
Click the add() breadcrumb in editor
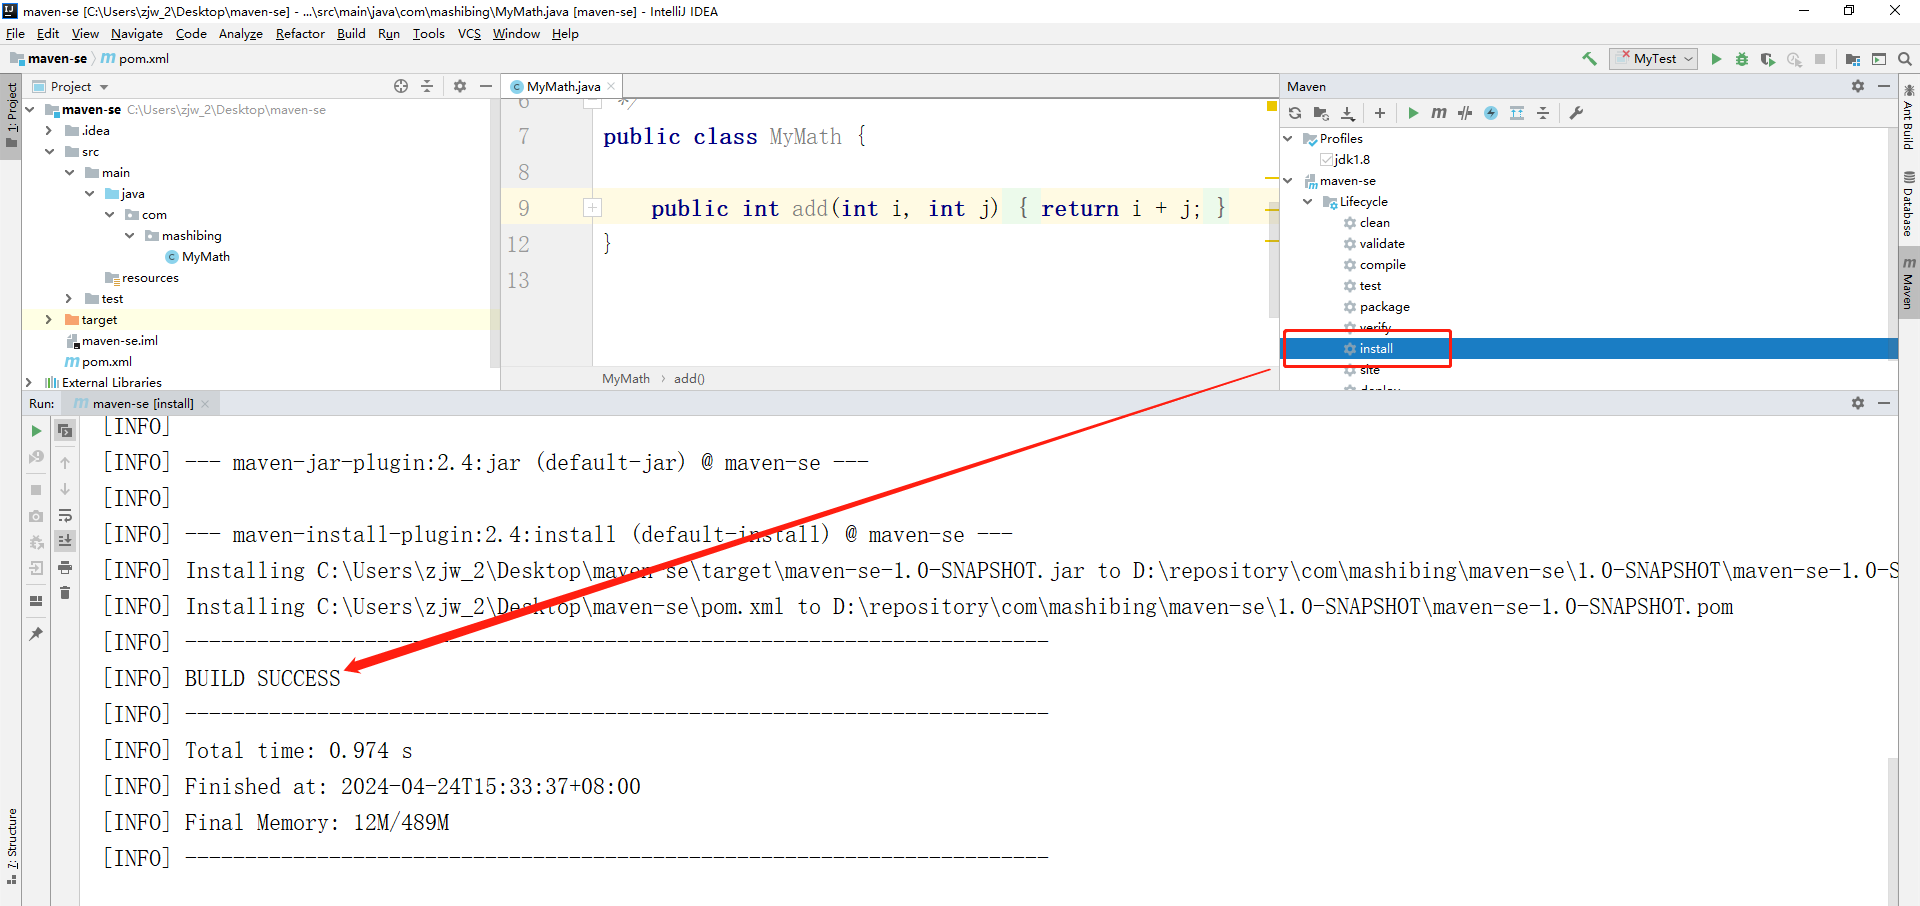[x=689, y=379]
